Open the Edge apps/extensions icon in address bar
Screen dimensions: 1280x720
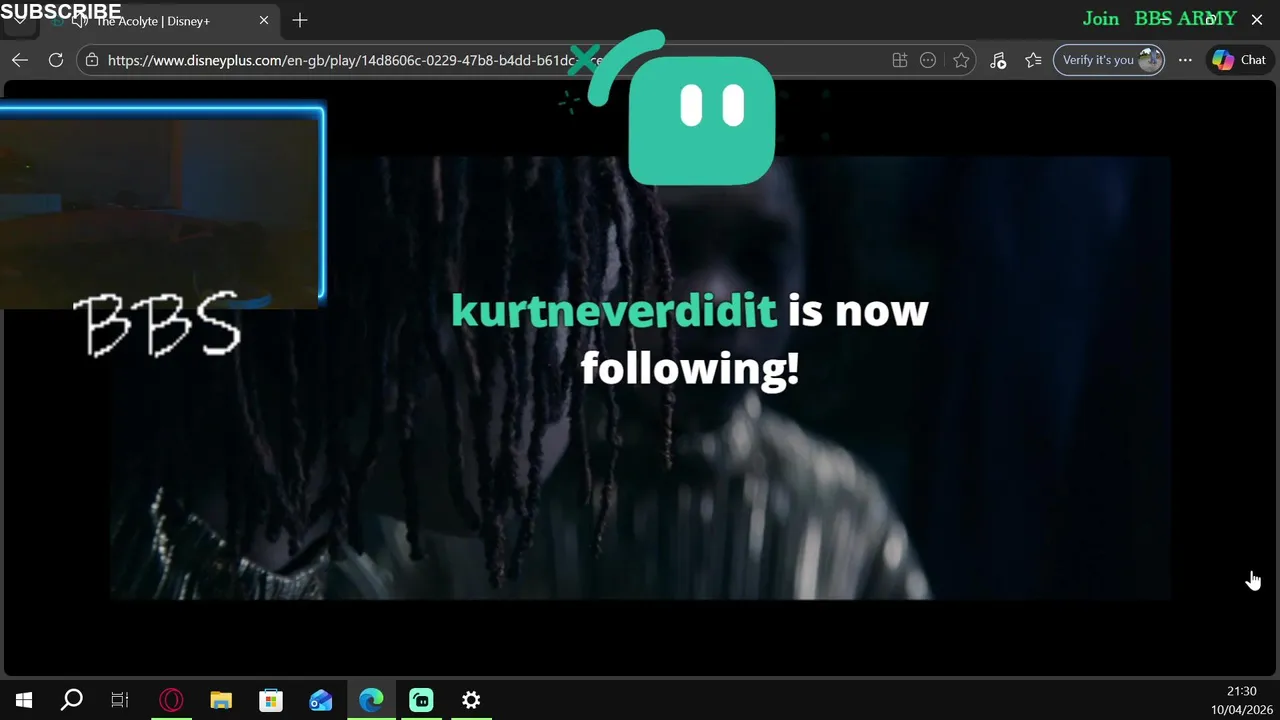tap(900, 60)
